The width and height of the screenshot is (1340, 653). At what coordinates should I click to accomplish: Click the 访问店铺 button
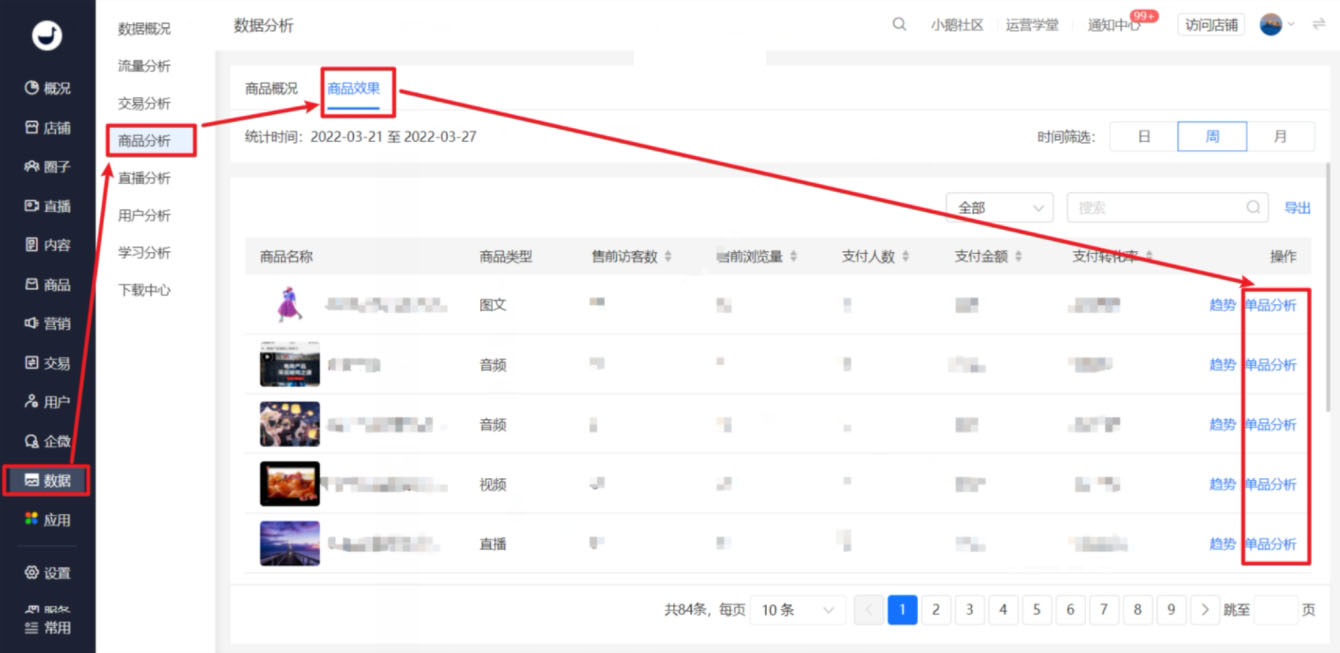[1209, 24]
